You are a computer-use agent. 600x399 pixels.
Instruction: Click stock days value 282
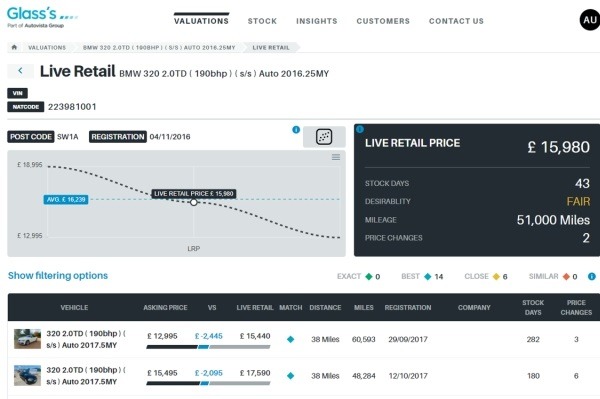click(533, 339)
